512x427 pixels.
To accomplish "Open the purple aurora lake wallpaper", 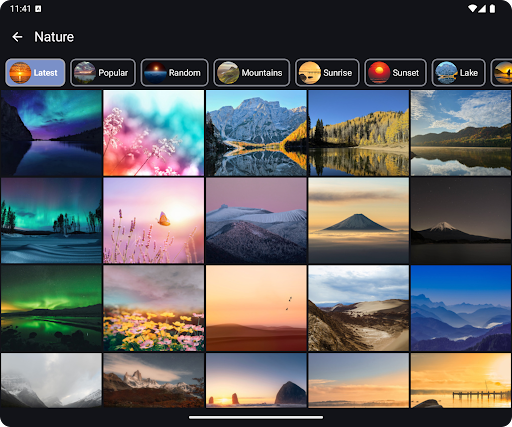I will (x=51, y=133).
